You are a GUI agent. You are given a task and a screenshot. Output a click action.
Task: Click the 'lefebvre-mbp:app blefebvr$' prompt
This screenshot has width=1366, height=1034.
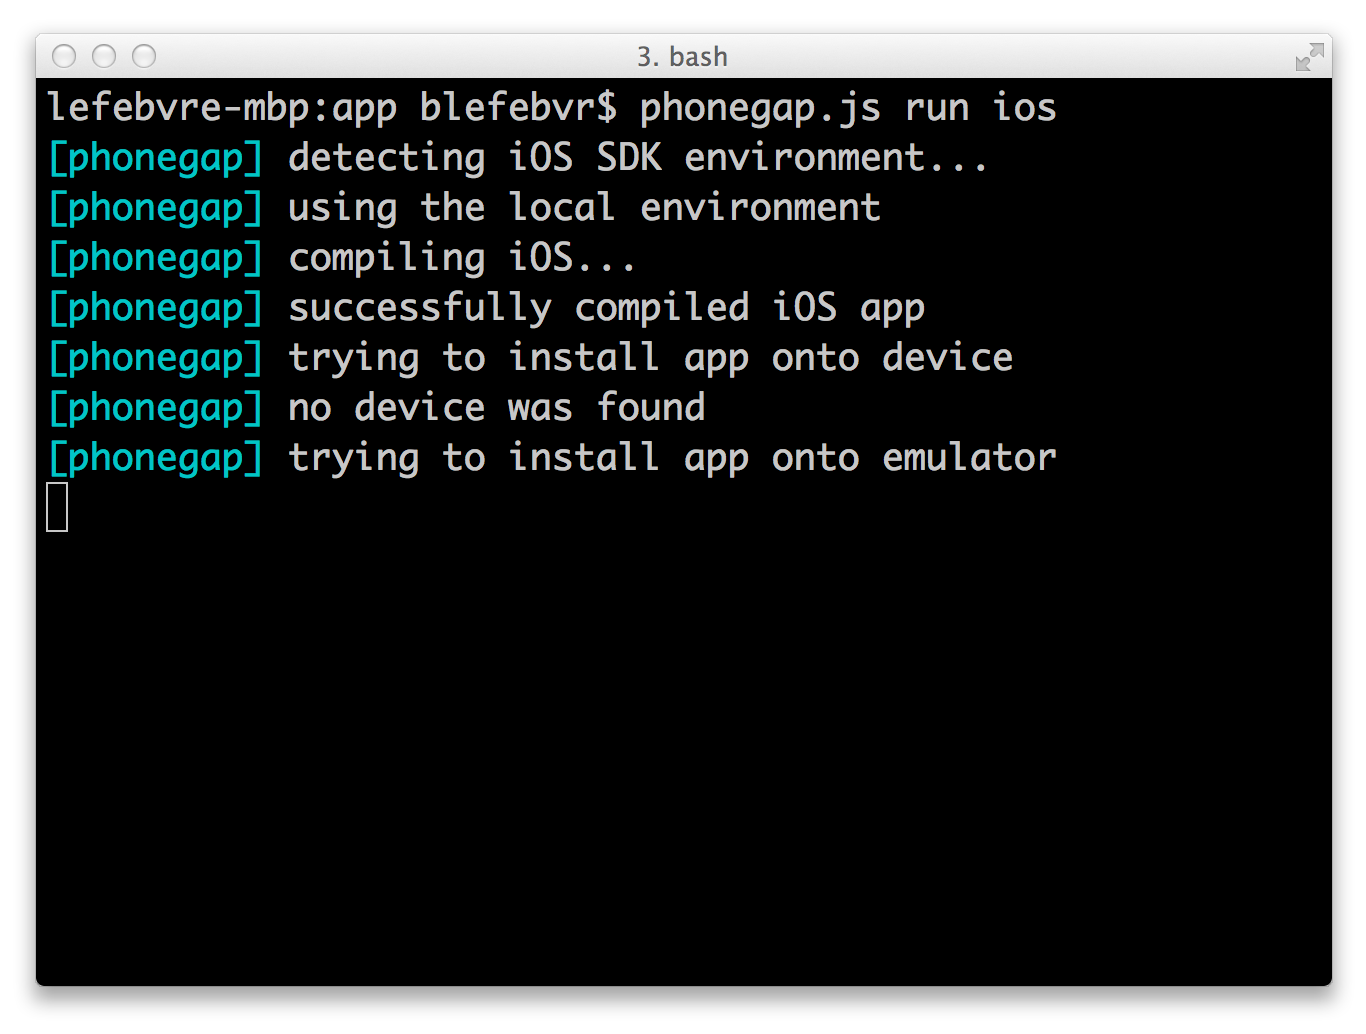[x=332, y=107]
